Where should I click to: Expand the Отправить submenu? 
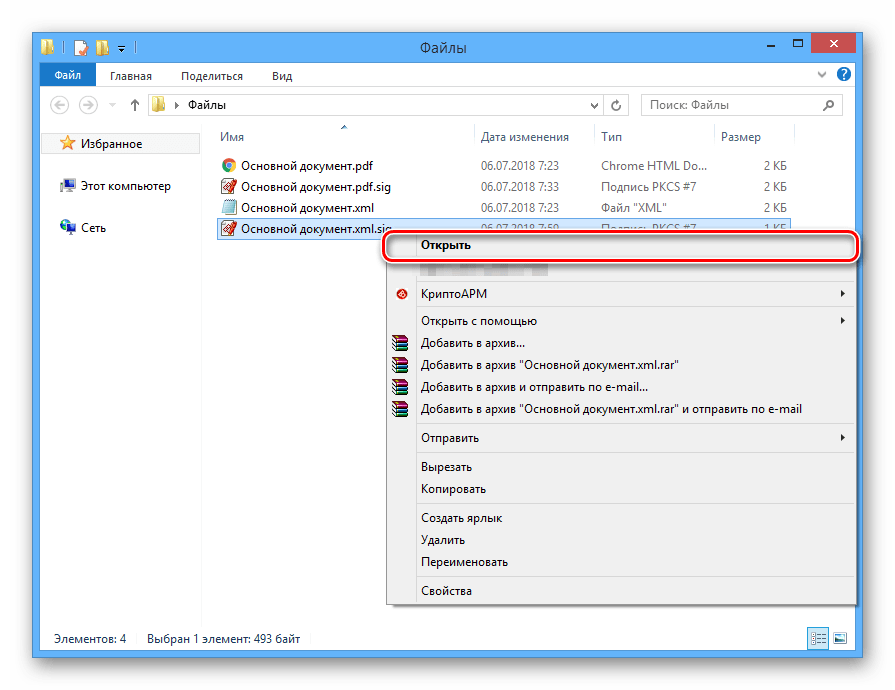coord(842,438)
